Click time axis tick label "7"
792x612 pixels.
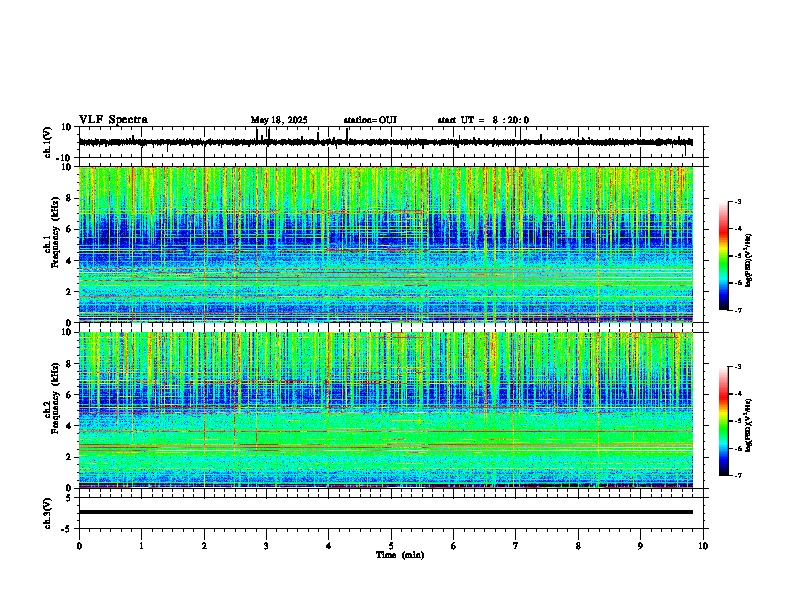(516, 546)
